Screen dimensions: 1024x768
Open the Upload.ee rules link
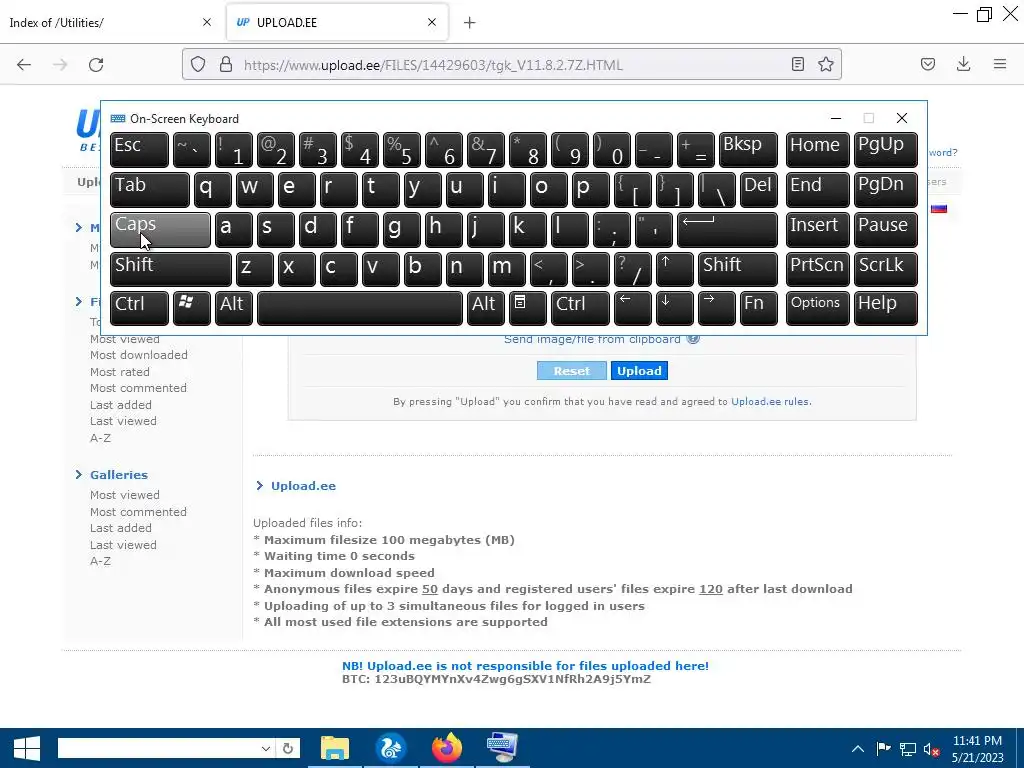click(769, 402)
